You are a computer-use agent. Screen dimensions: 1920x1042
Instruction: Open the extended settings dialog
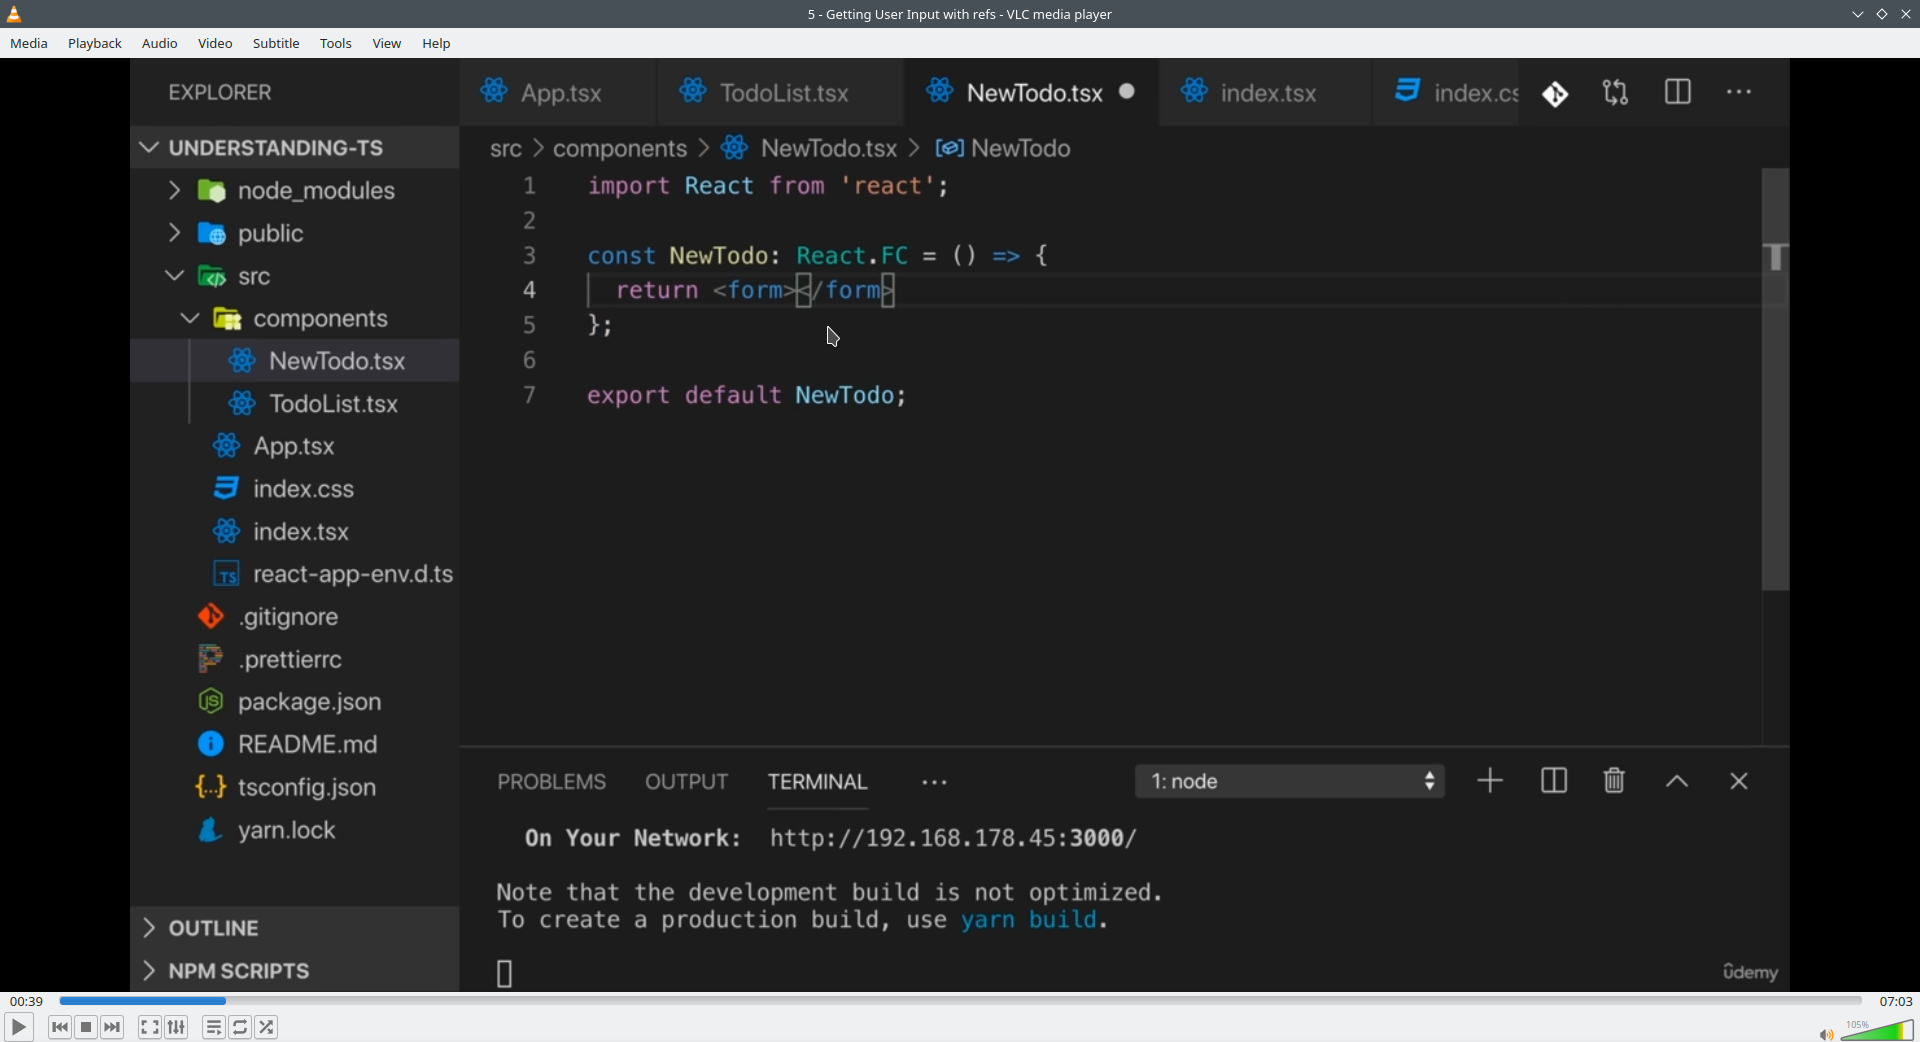pyautogui.click(x=177, y=1027)
